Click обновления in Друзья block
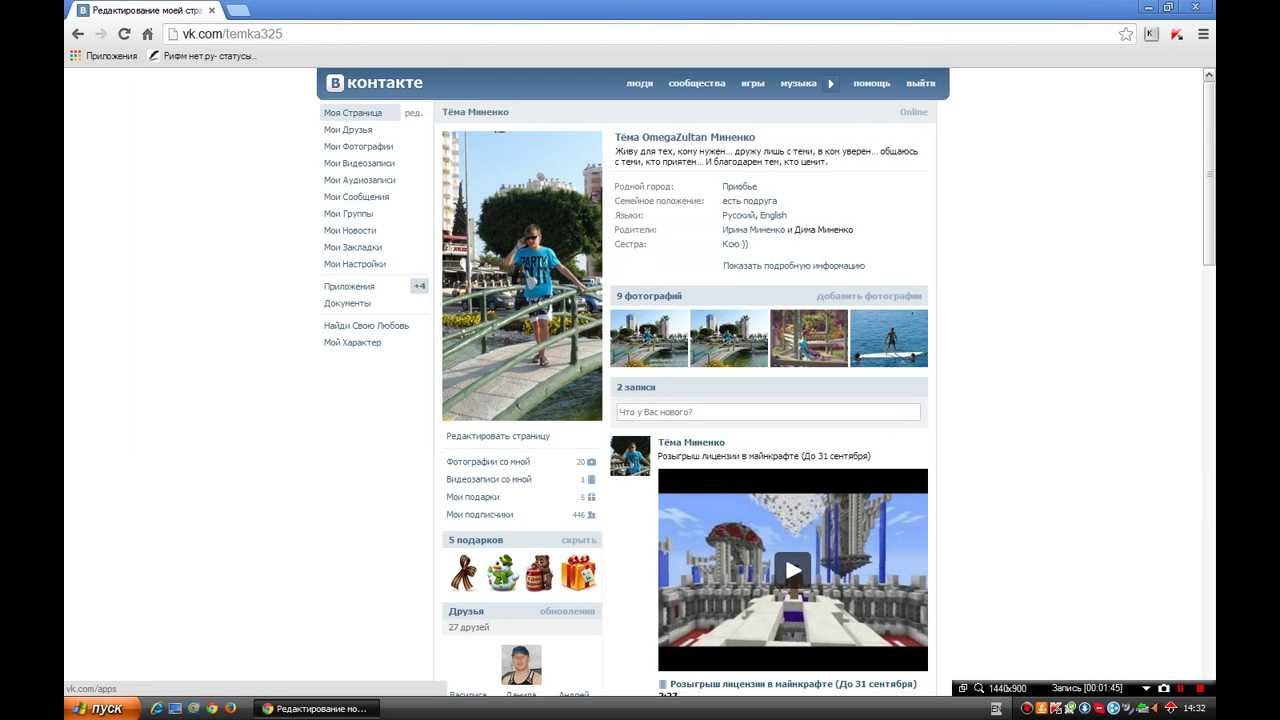Viewport: 1280px width, 720px height. point(567,611)
